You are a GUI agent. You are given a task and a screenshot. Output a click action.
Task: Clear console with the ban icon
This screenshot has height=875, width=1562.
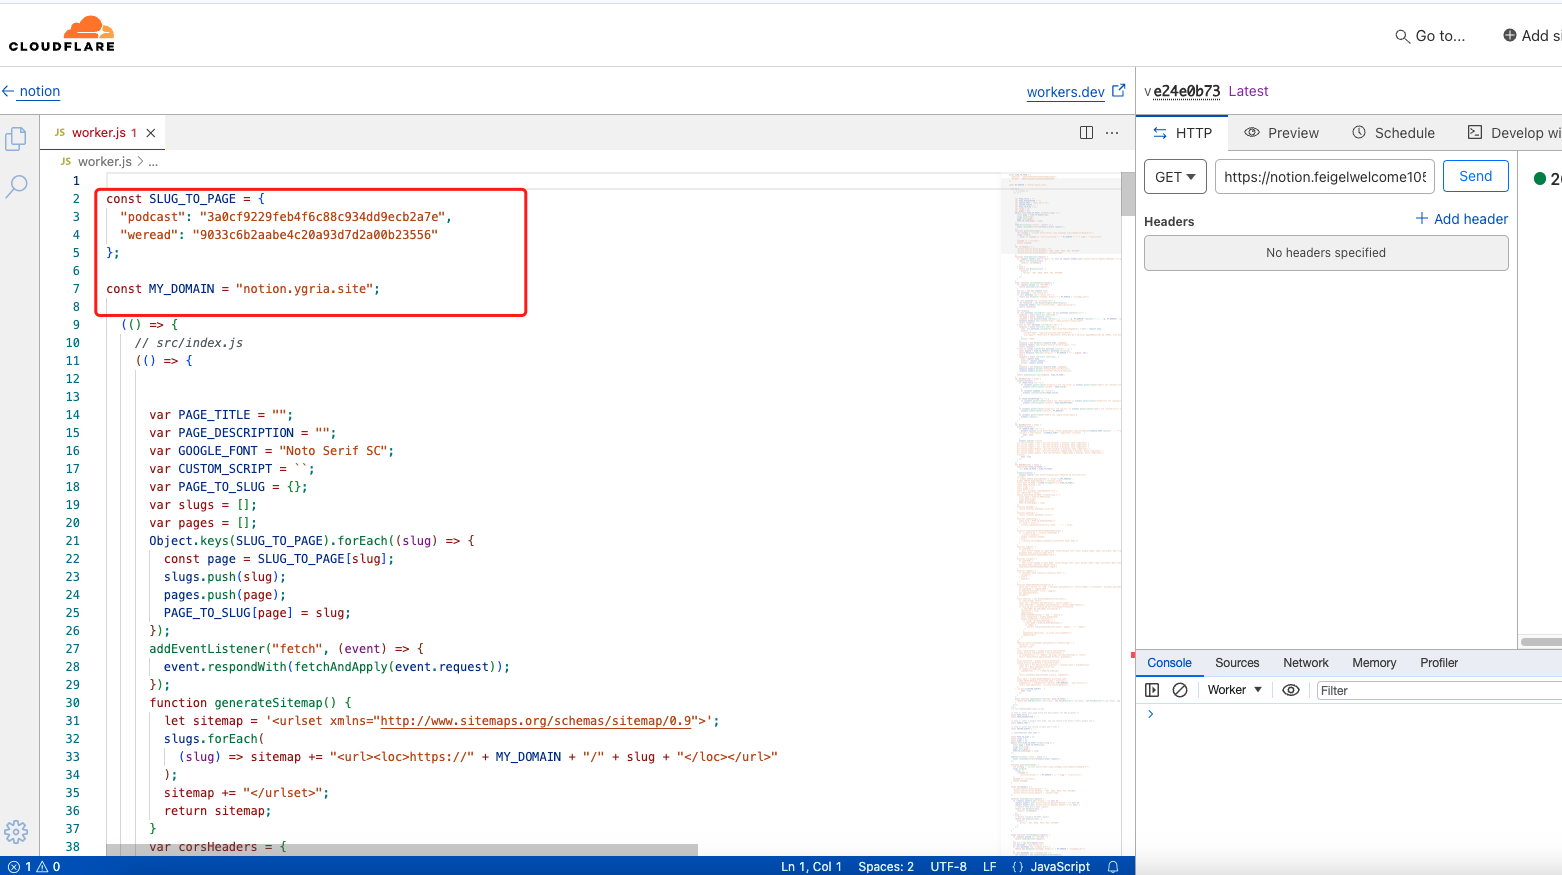(1180, 690)
